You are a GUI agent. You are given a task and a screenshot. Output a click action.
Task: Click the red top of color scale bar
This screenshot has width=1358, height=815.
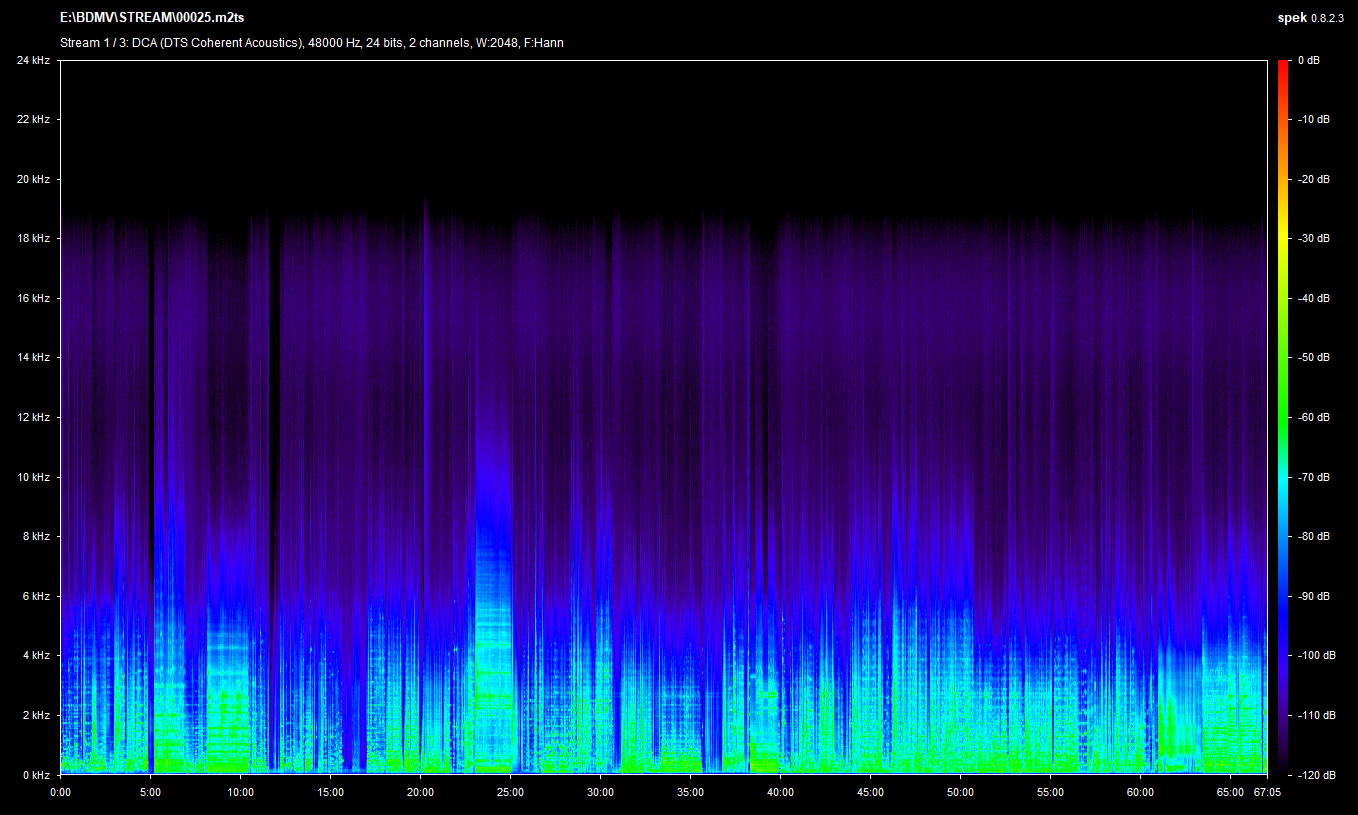pyautogui.click(x=1283, y=66)
